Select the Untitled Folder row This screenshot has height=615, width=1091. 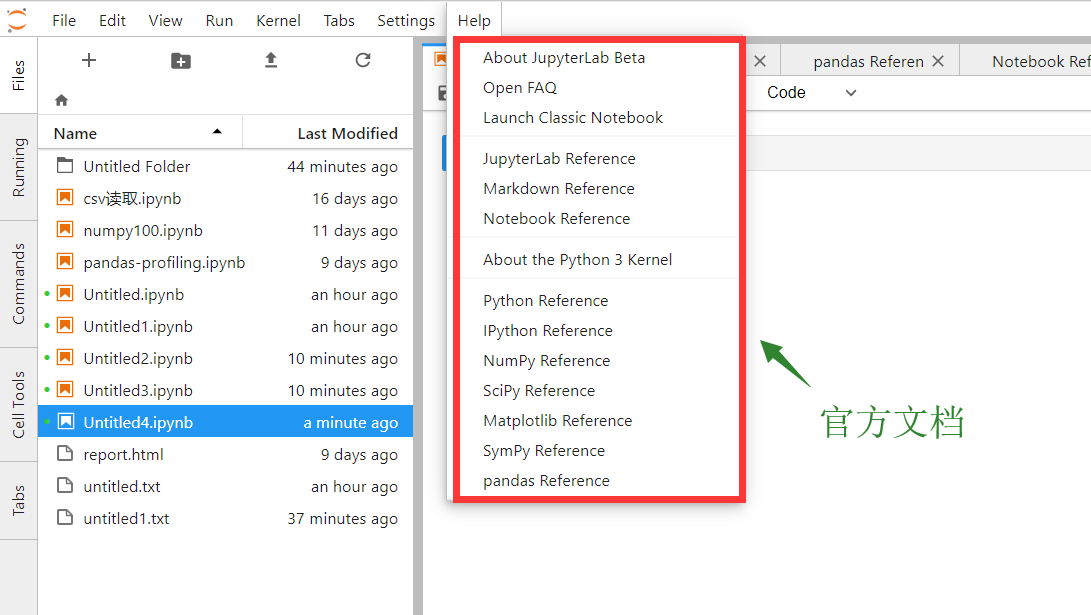[226, 166]
